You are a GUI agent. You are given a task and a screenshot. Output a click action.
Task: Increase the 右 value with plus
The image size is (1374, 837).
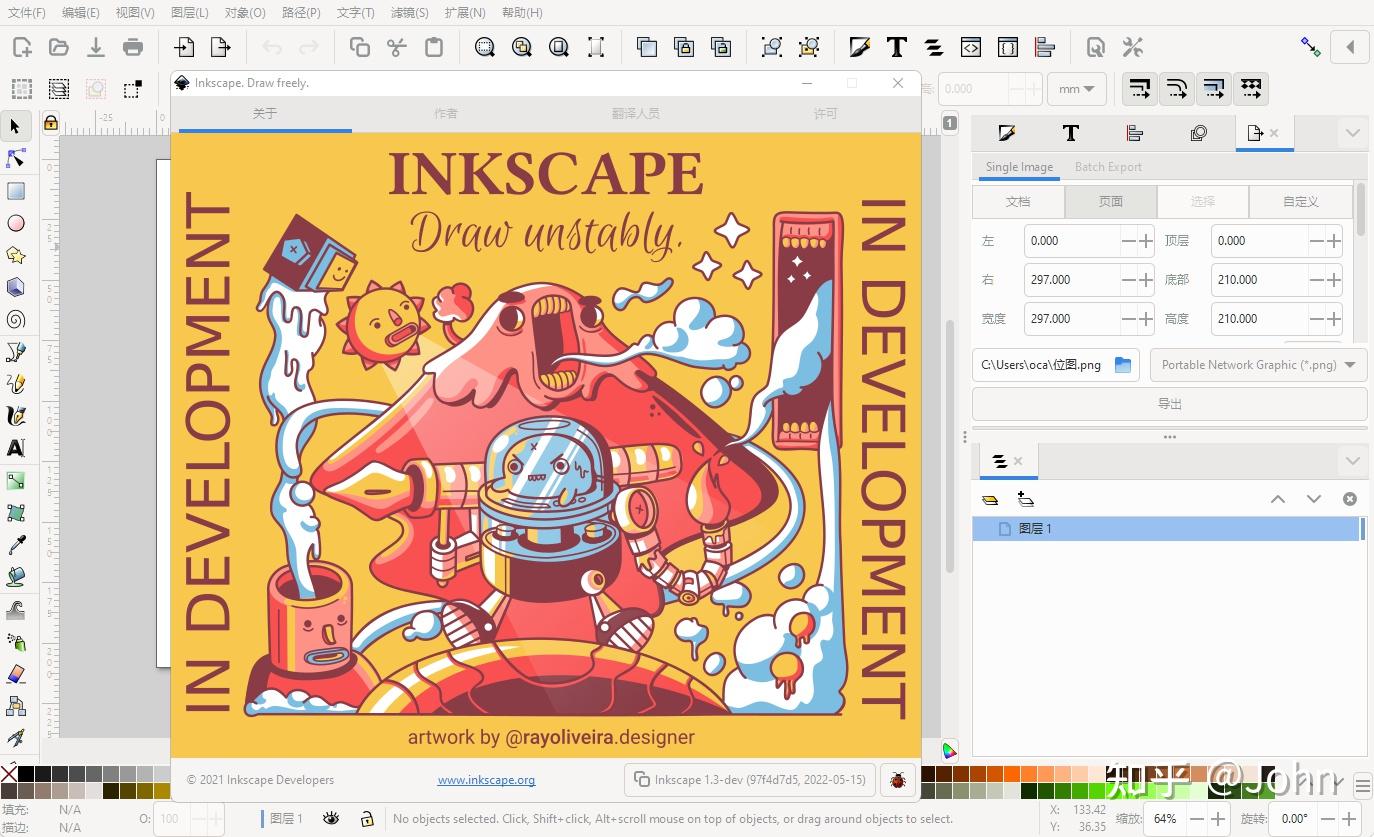tap(1146, 280)
